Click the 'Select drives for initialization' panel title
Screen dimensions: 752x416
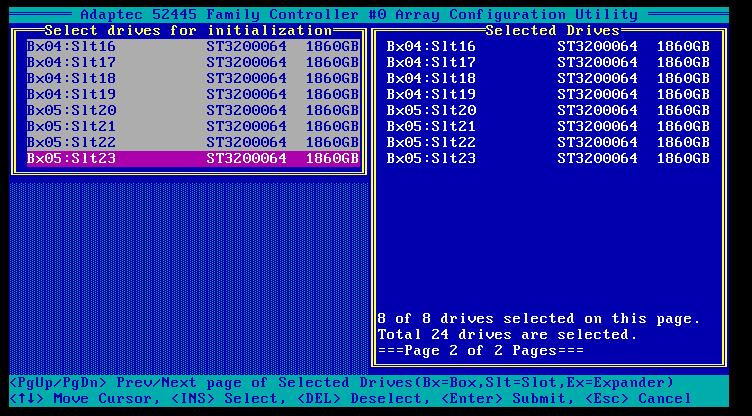188,31
